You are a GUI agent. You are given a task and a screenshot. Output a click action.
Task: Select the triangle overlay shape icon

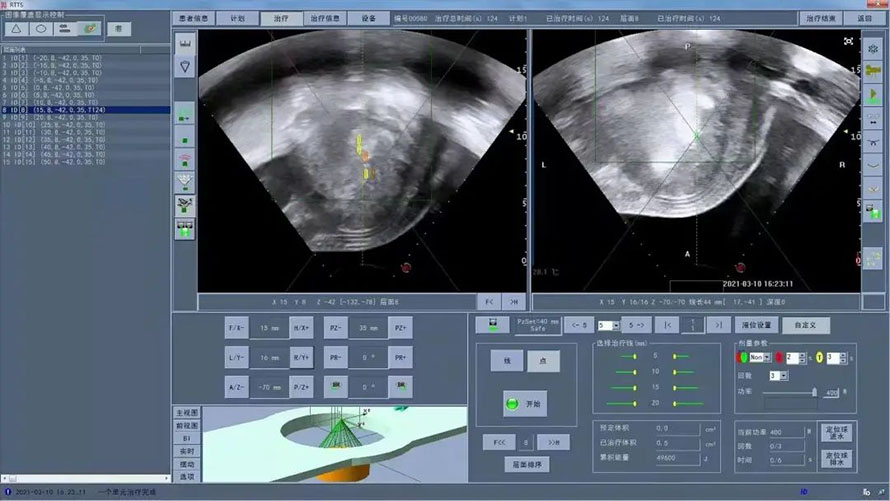coord(17,29)
